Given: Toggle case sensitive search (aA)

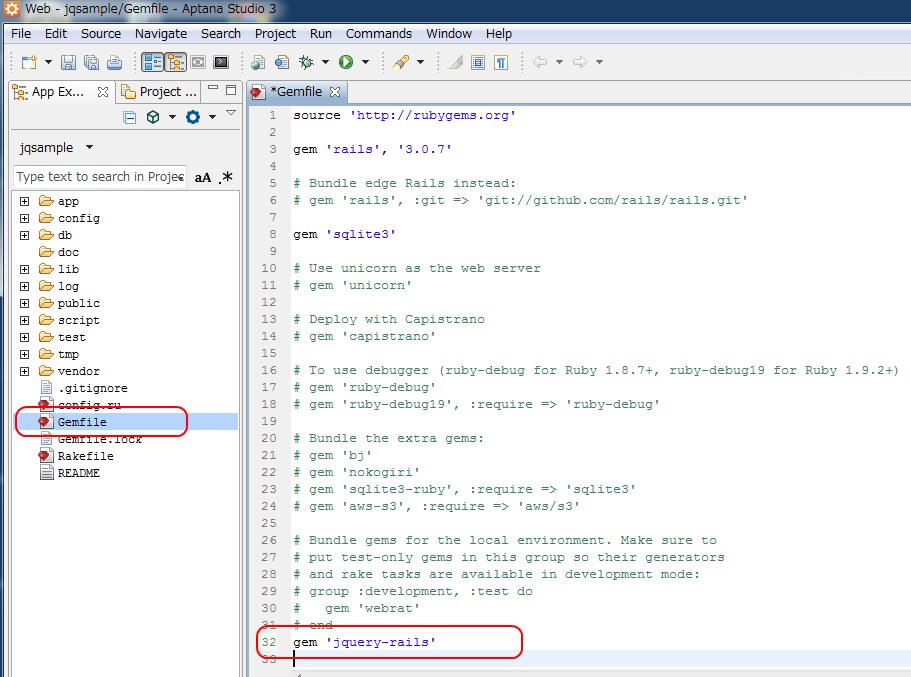Looking at the screenshot, I should (203, 177).
